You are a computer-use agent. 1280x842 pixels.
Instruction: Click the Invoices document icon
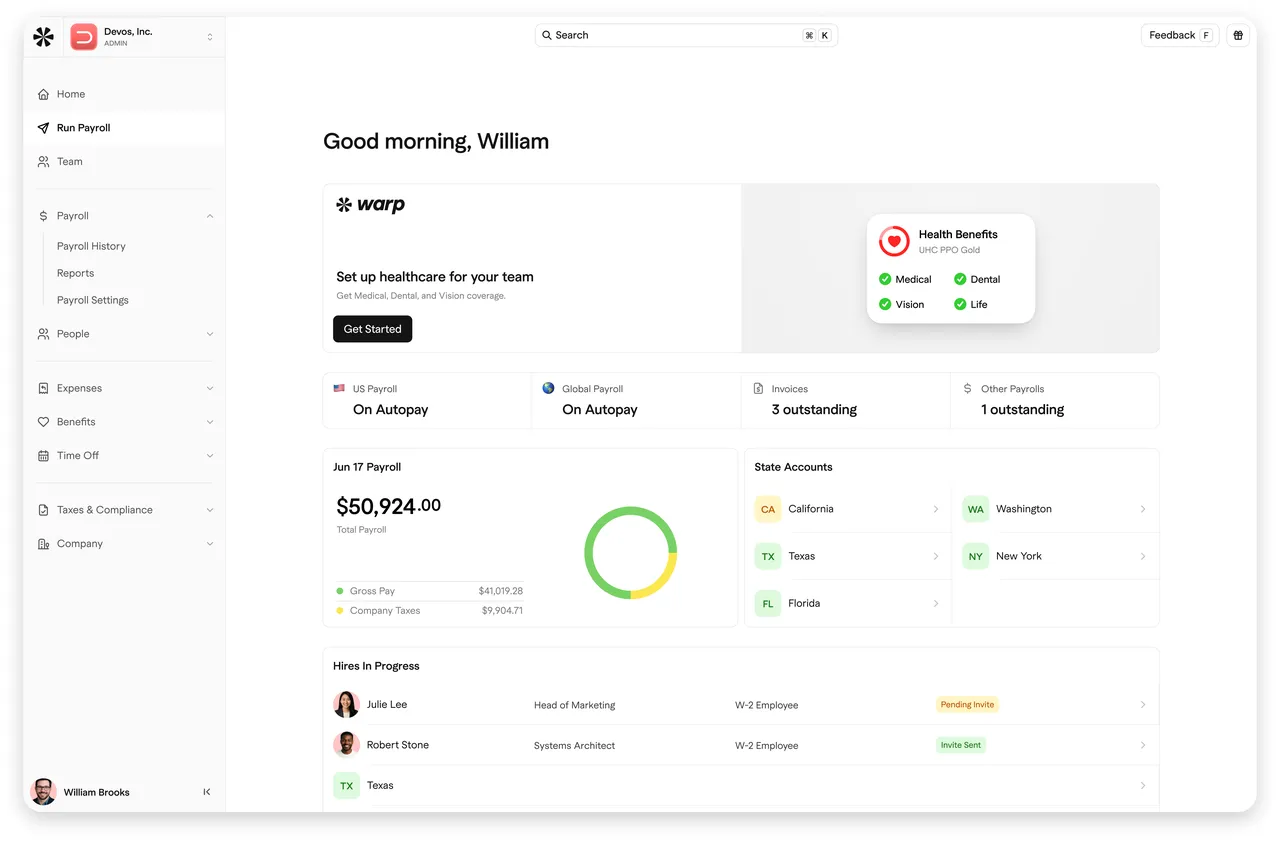pyautogui.click(x=758, y=388)
